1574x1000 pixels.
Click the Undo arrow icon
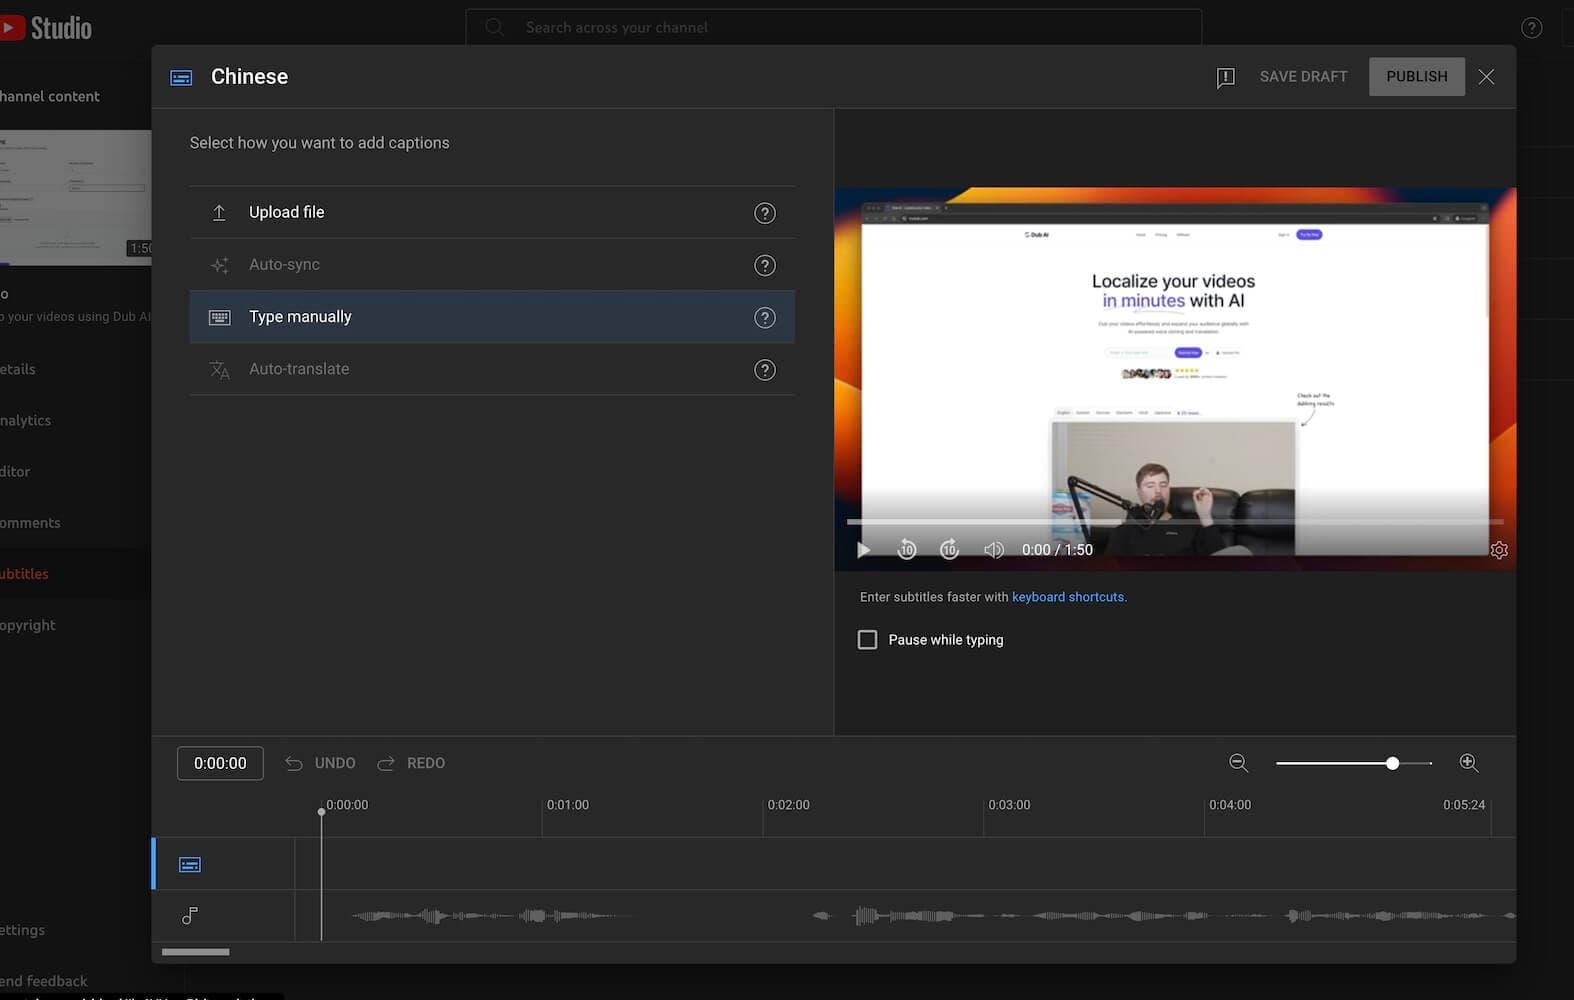point(293,763)
